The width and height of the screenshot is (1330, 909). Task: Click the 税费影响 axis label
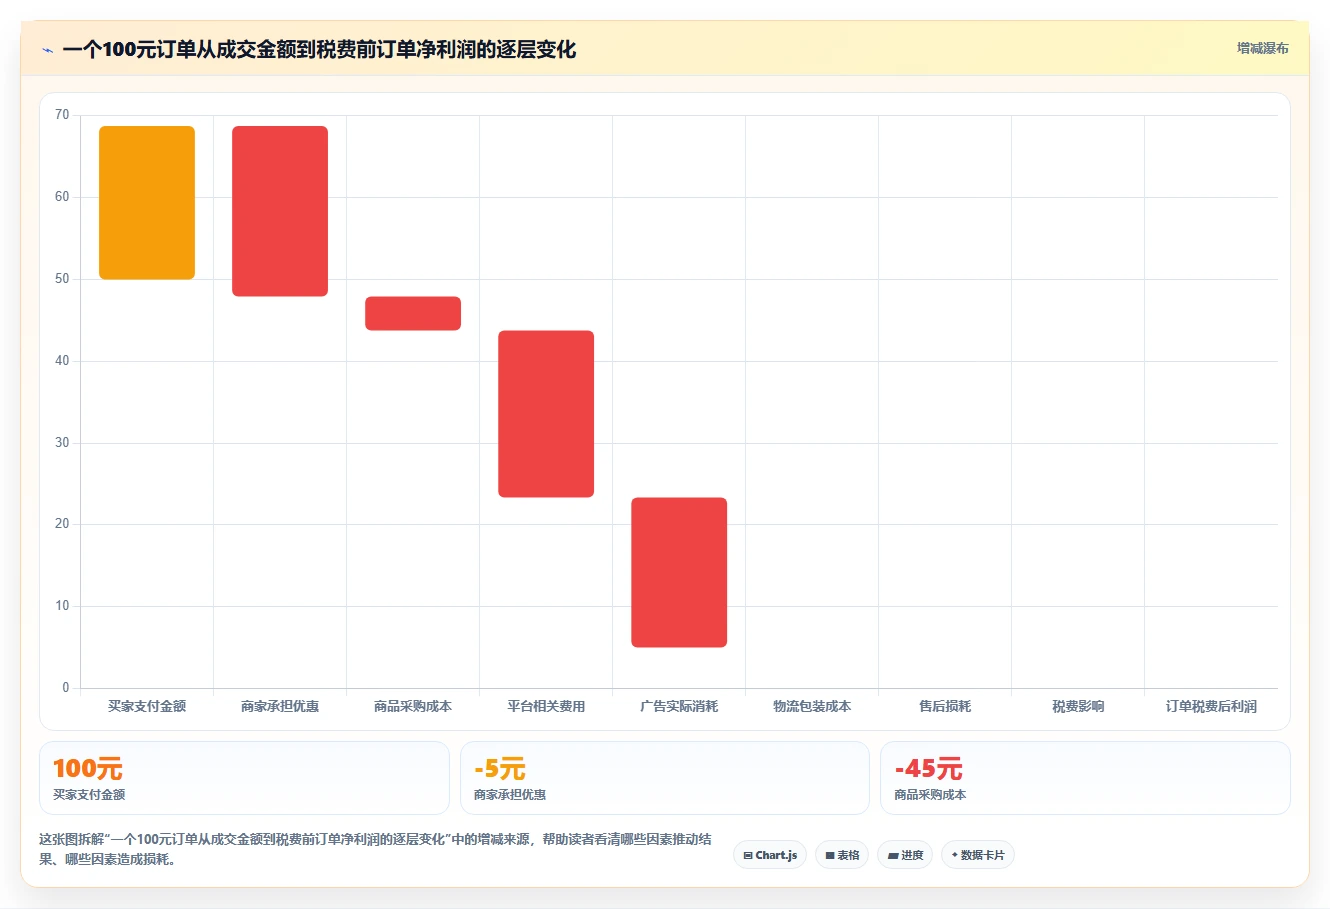pos(1078,706)
